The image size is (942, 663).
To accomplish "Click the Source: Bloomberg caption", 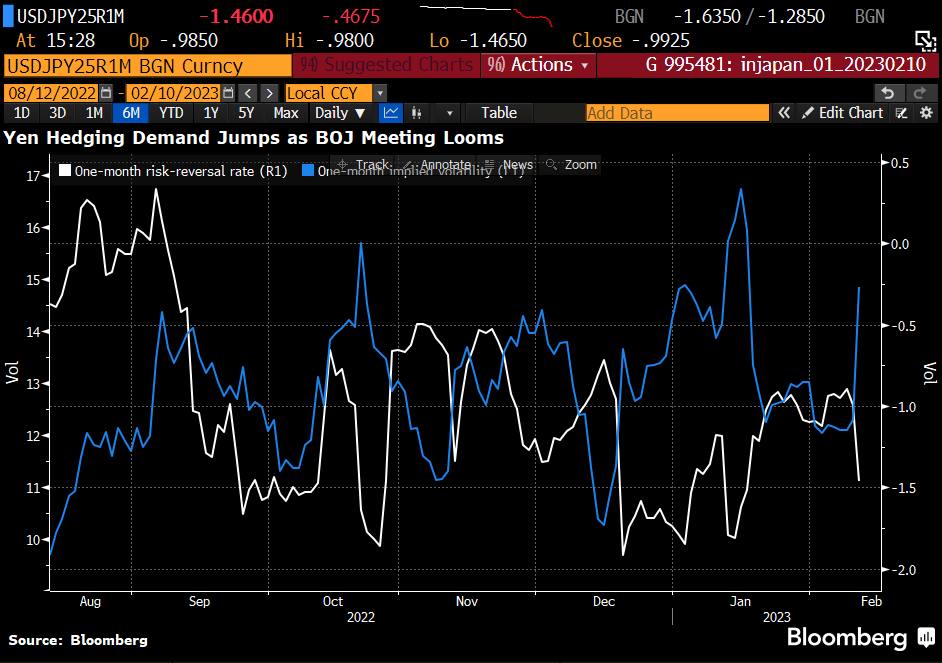I will 78,640.
